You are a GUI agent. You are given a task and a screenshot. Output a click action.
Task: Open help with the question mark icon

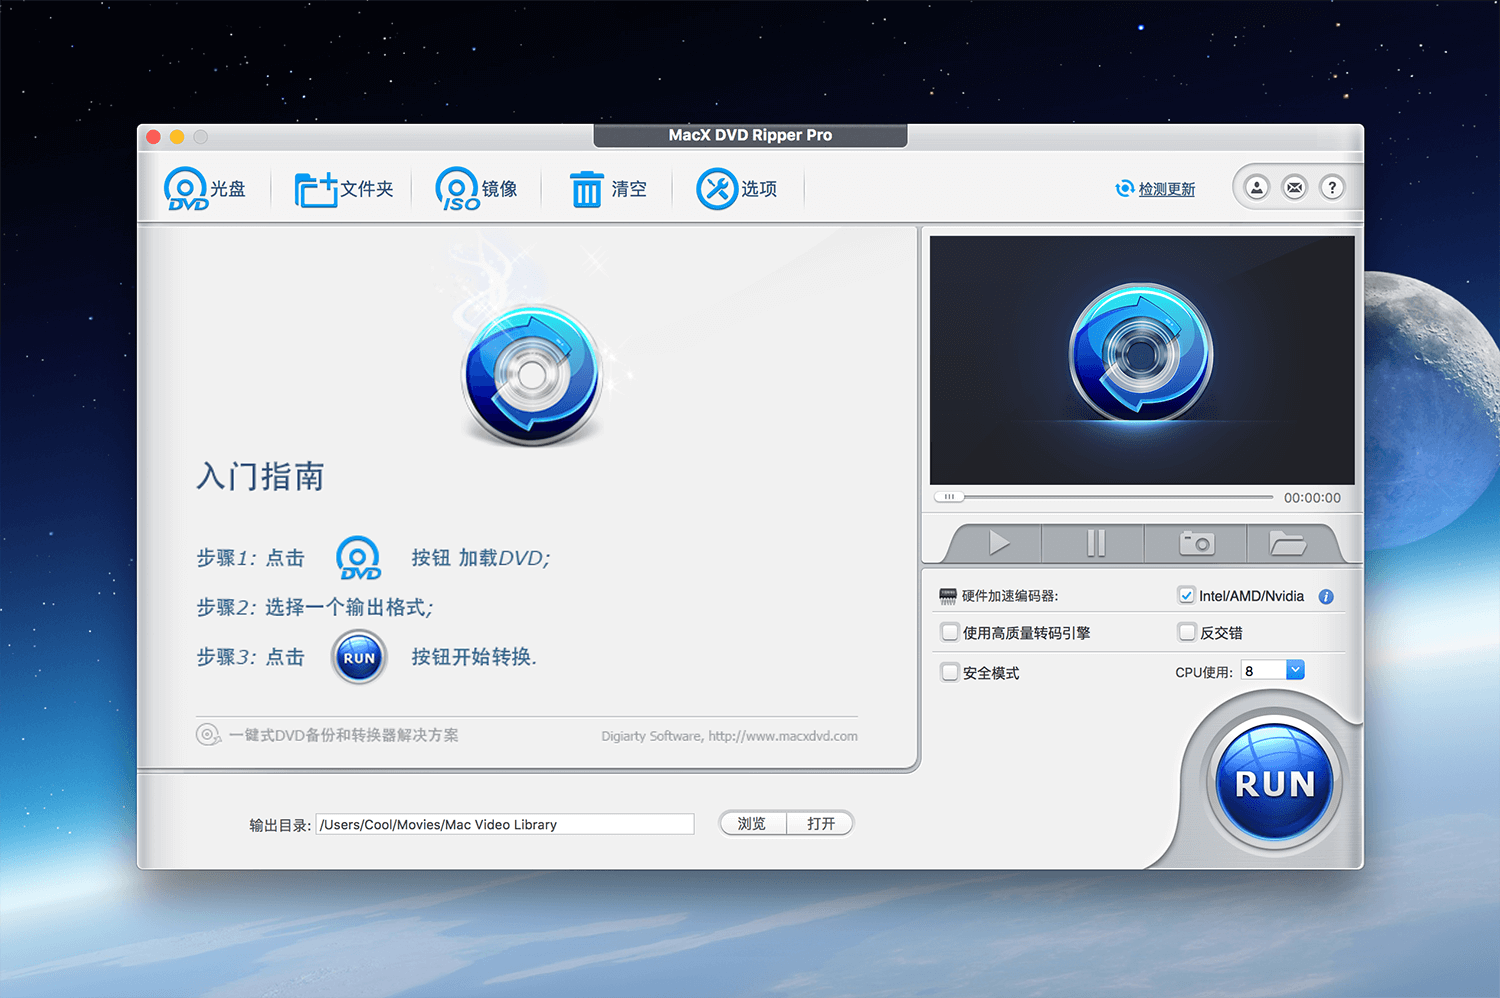click(1332, 187)
